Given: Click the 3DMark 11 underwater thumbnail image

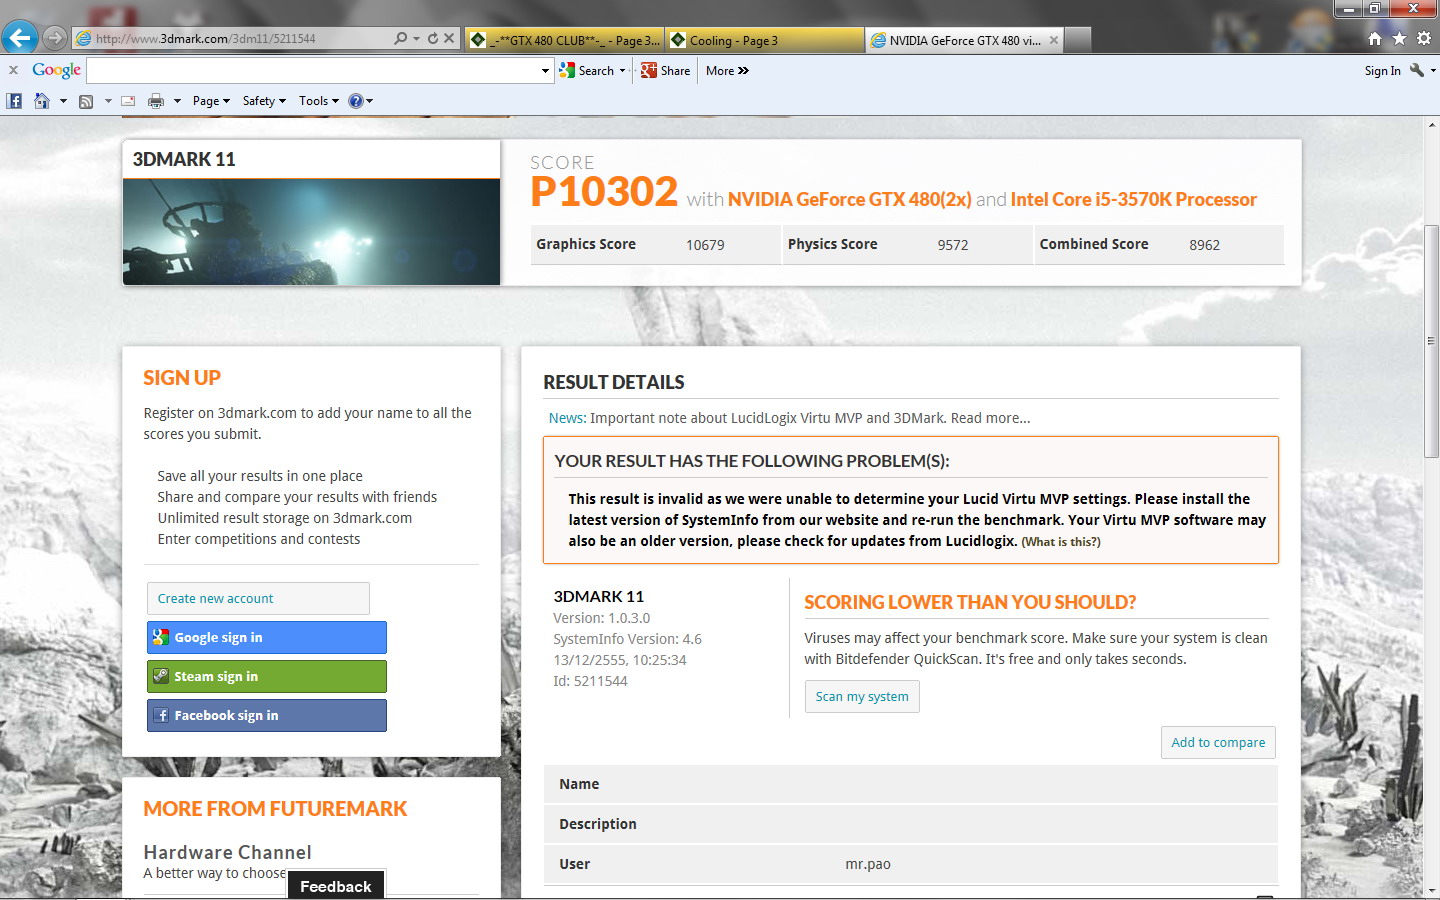Looking at the screenshot, I should click(311, 232).
